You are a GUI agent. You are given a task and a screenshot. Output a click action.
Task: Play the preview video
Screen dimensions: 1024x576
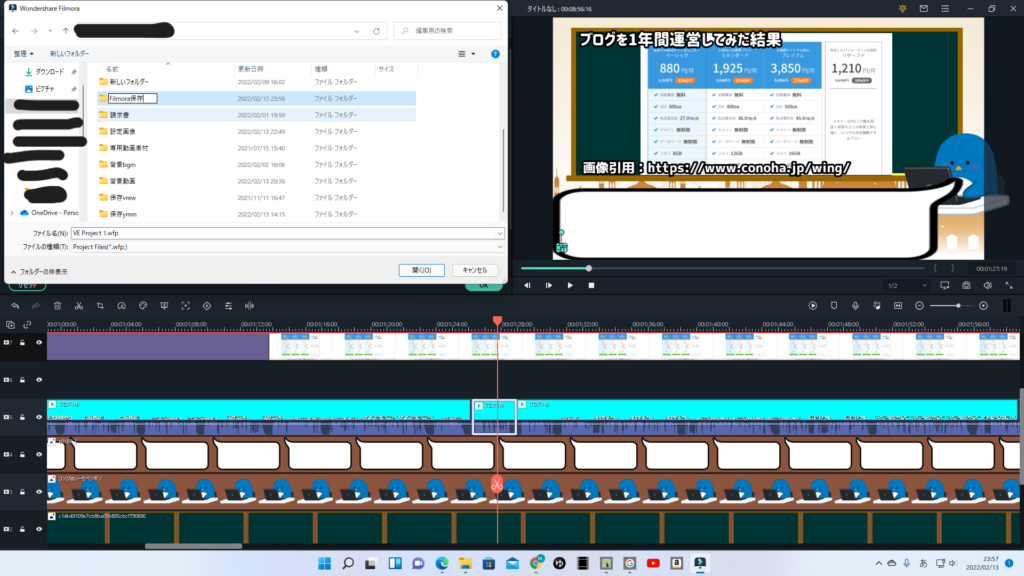pos(570,285)
